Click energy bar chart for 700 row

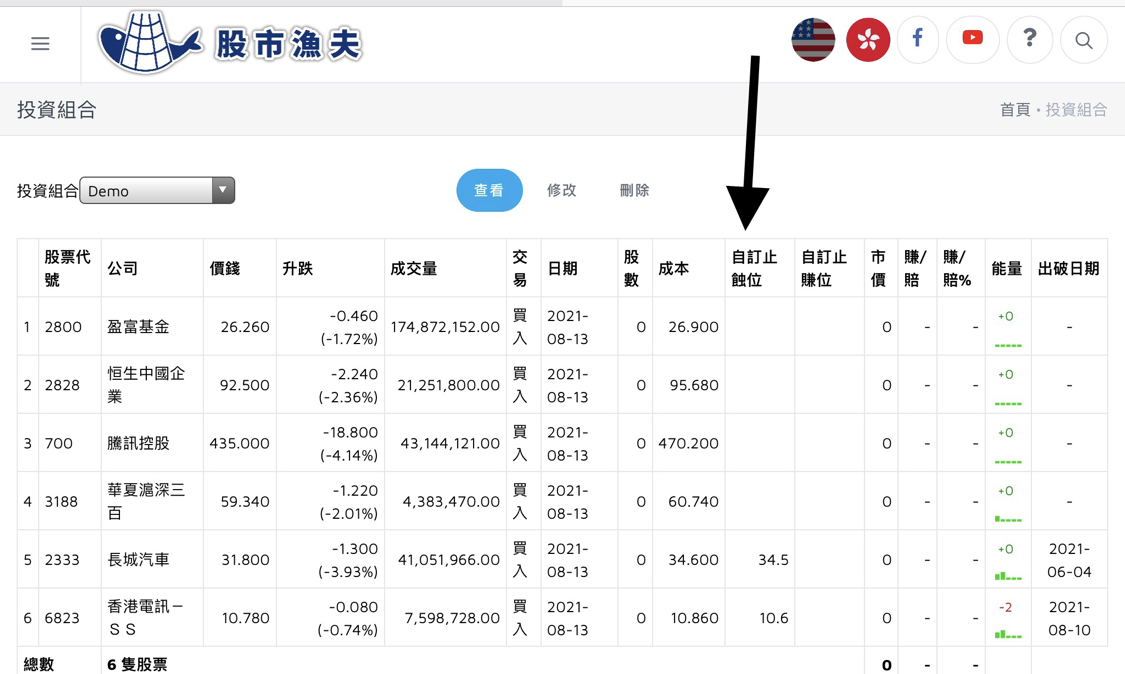pos(1008,462)
